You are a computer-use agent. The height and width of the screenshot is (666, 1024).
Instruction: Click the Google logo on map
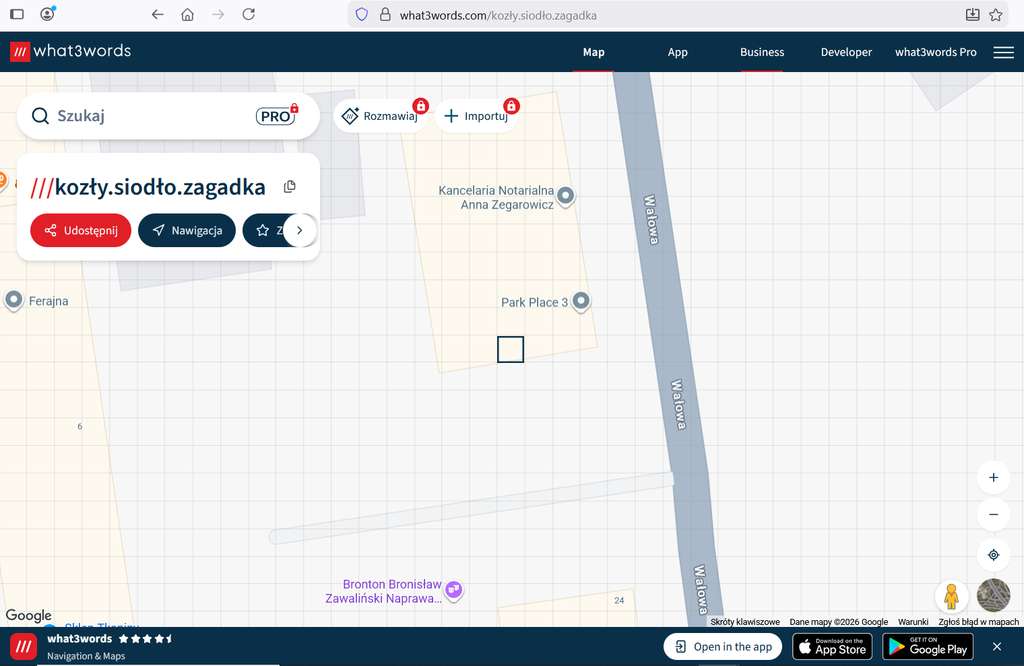[x=29, y=615]
